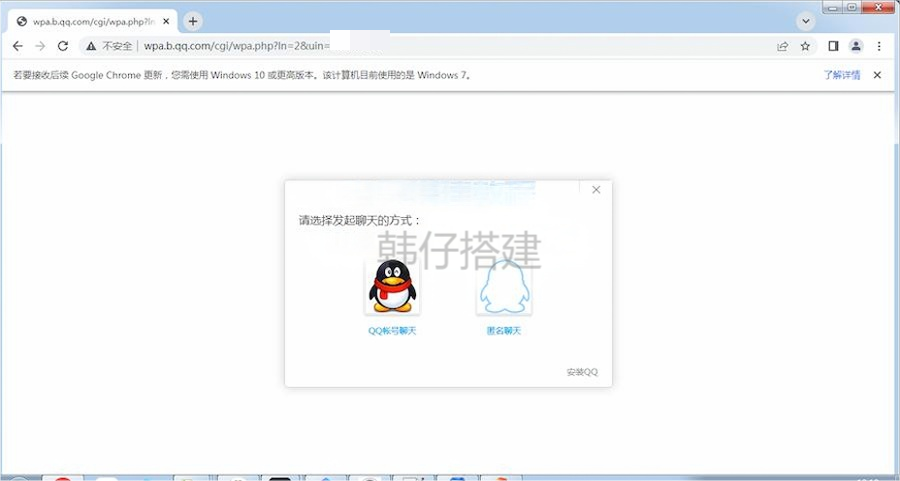Open the 了解详情 link in update banner
Image resolution: width=900 pixels, height=481 pixels.
point(841,75)
